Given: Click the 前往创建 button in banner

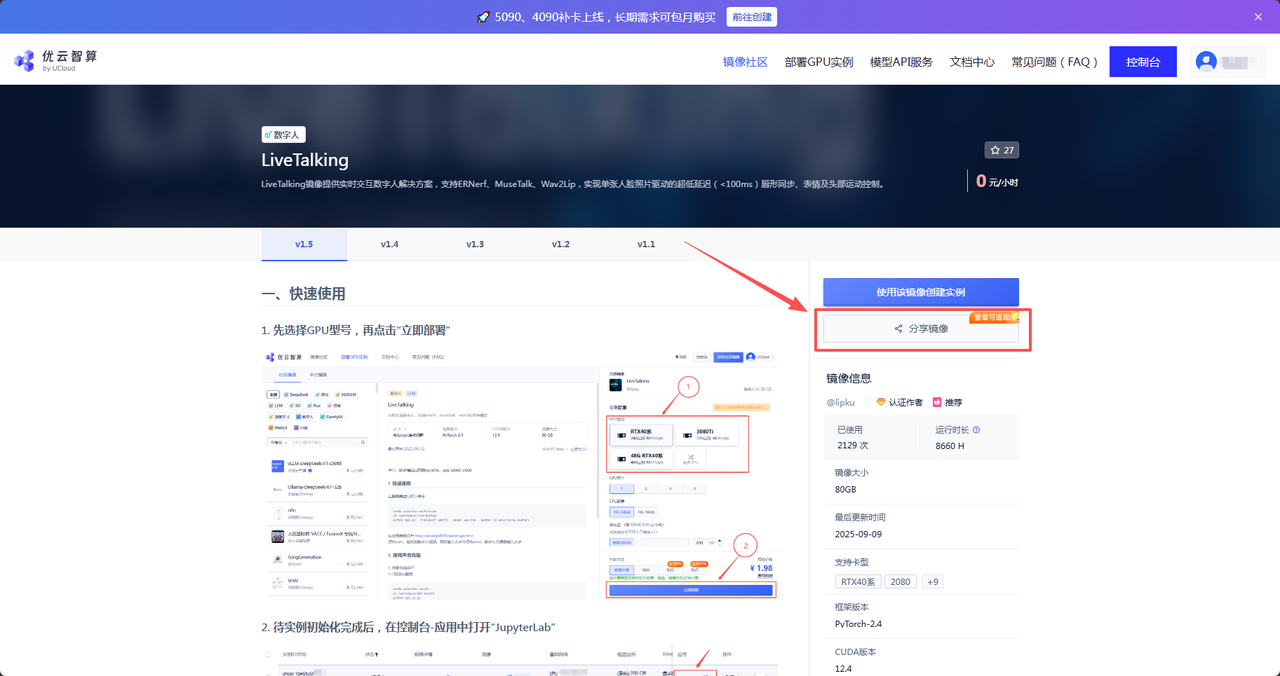Looking at the screenshot, I should point(751,16).
